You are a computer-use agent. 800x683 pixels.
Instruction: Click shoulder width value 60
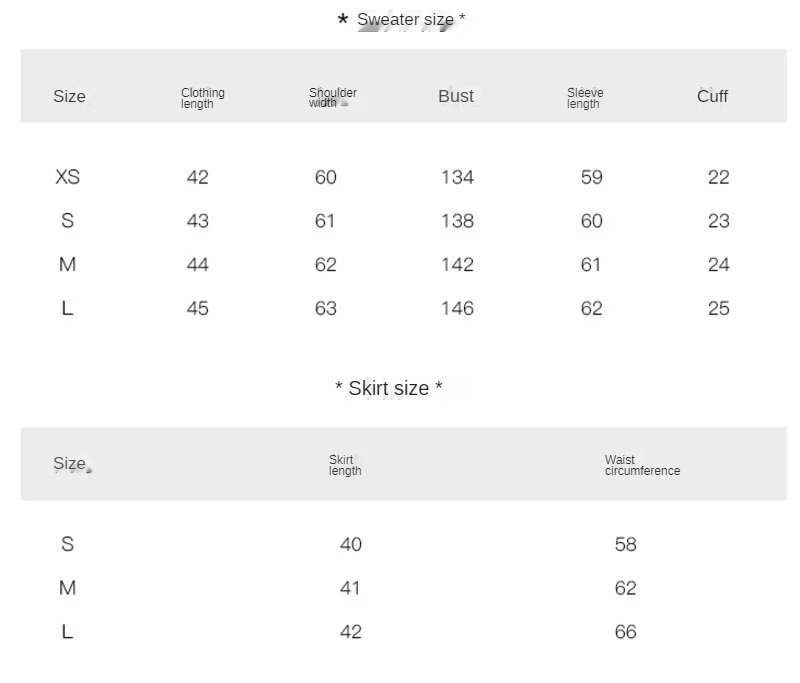pos(325,177)
